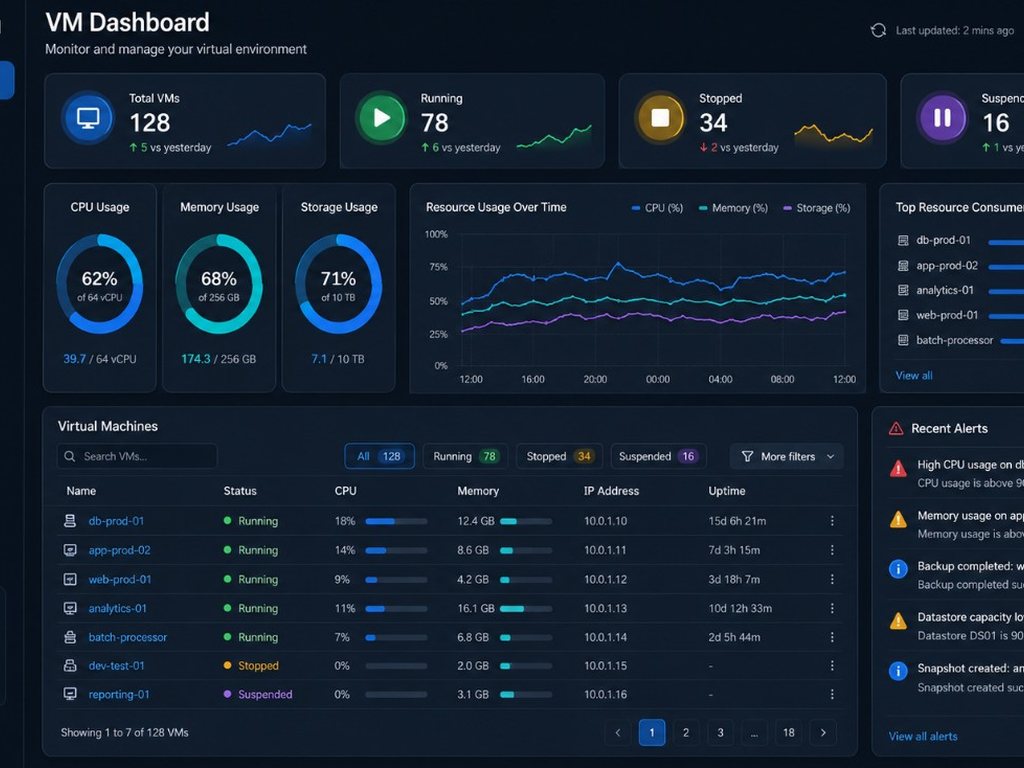Screen dimensions: 1024x768
Task: Open the actions menu for db-prod-01
Action: pos(832,520)
